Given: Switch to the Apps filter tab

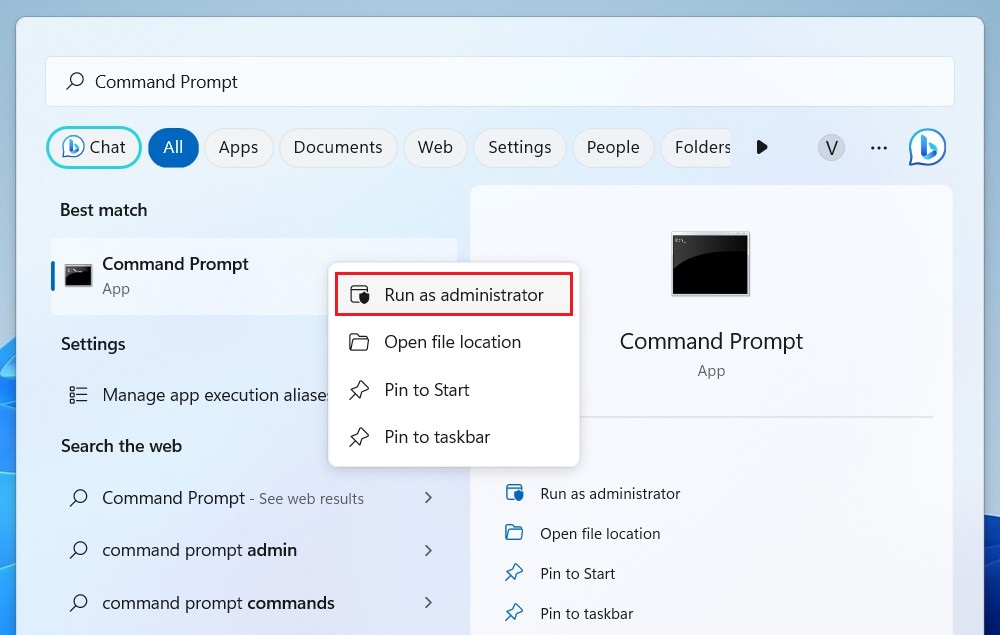Looking at the screenshot, I should point(239,147).
